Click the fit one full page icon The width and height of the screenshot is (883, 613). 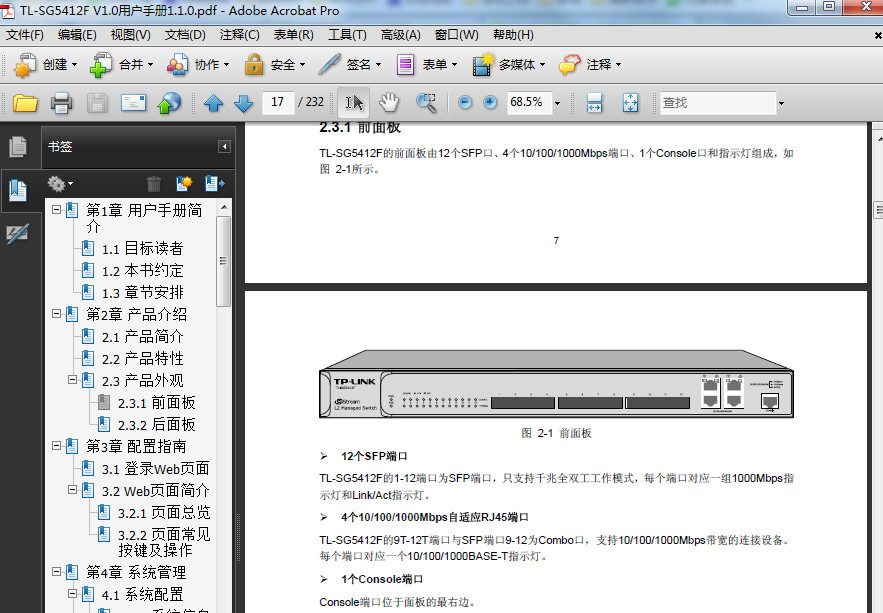[630, 103]
